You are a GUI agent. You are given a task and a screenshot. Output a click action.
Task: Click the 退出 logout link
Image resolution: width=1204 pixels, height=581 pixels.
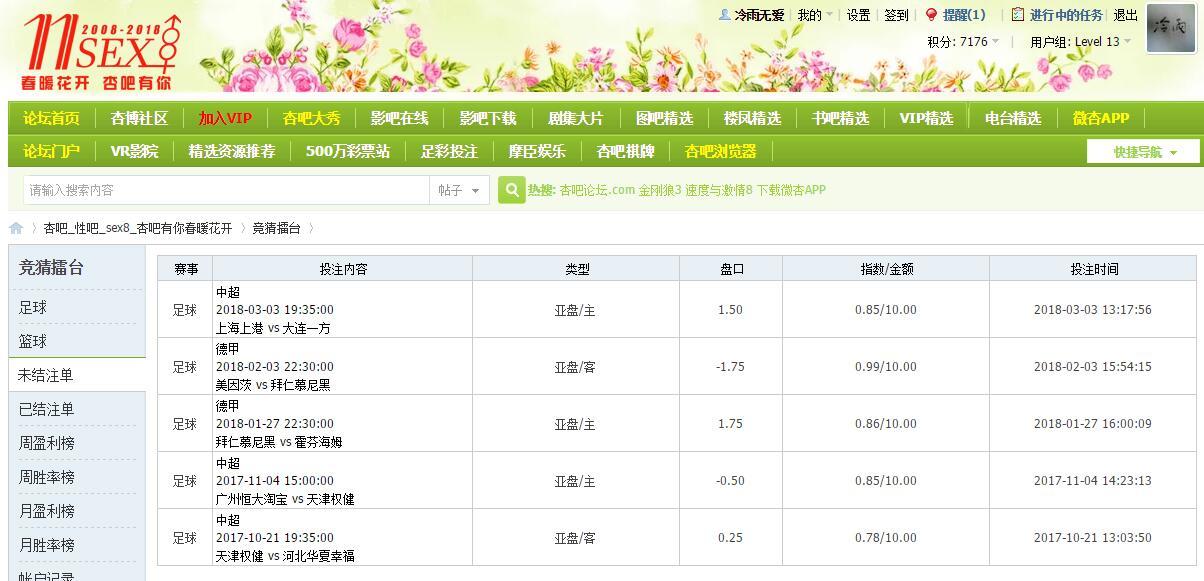[x=1126, y=15]
